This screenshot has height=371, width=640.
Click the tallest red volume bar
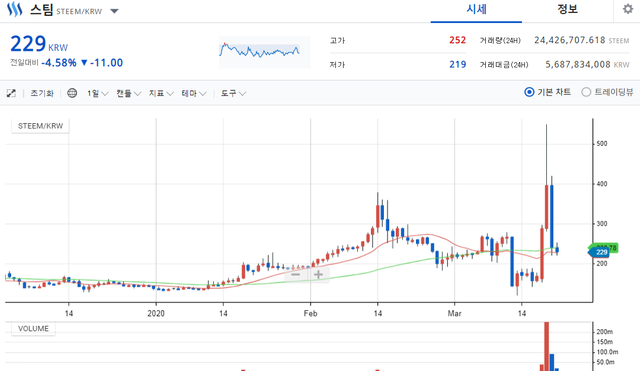tap(547, 346)
